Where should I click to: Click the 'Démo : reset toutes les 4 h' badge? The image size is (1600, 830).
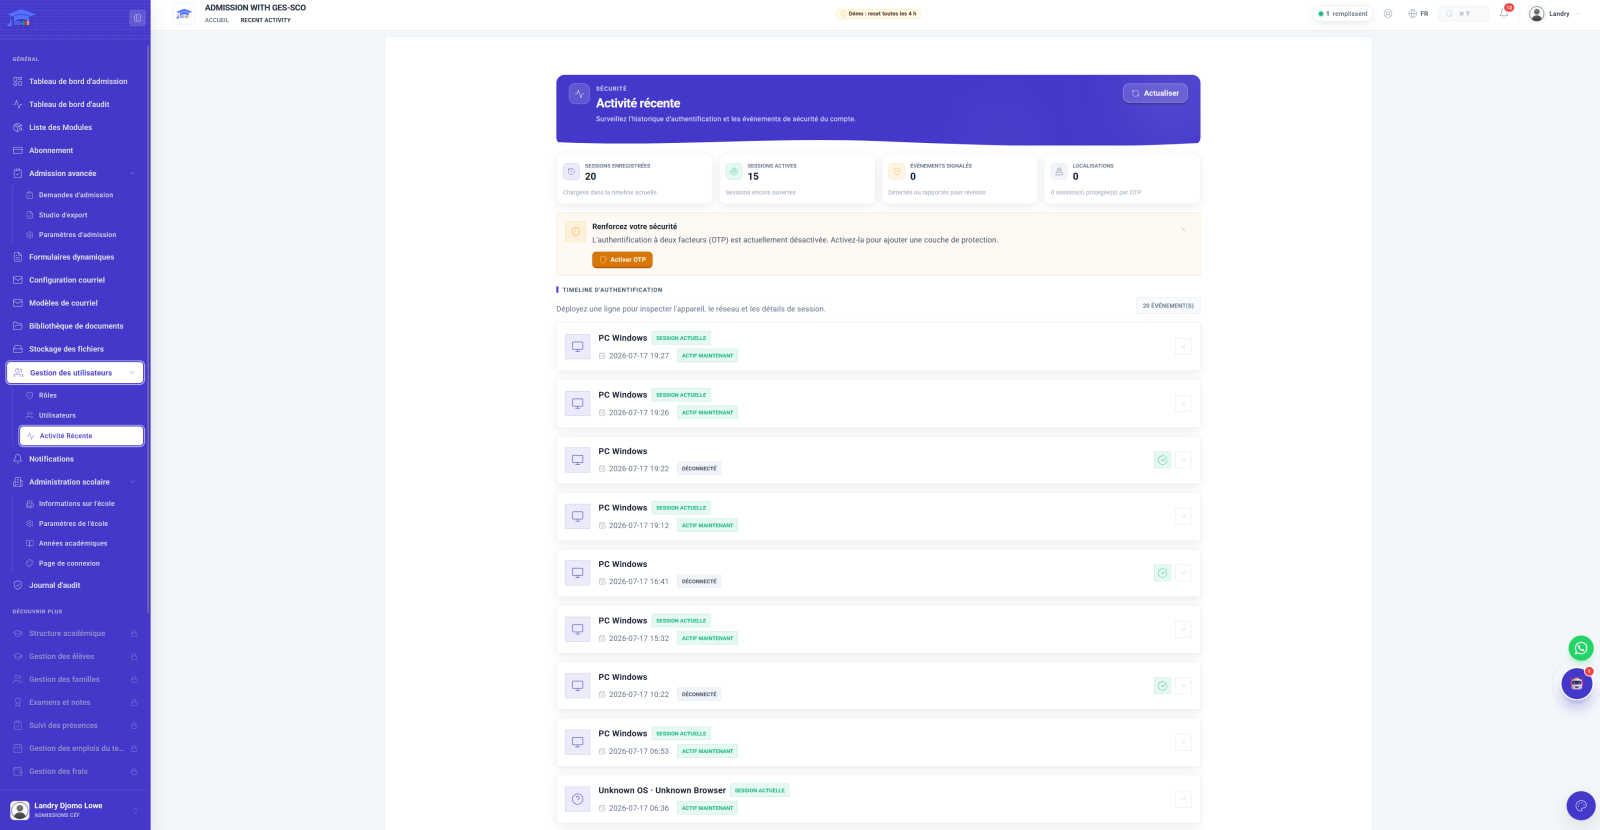(x=878, y=14)
